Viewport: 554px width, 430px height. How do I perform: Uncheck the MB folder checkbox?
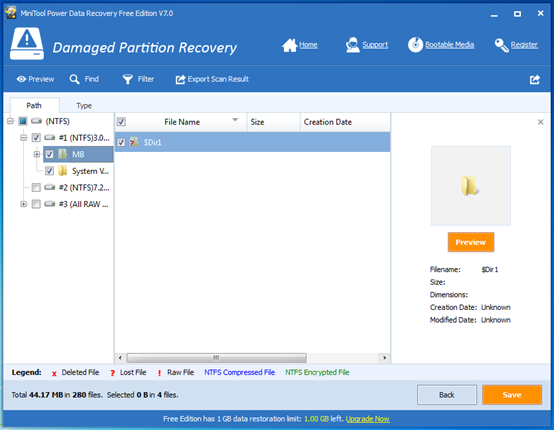pos(49,154)
